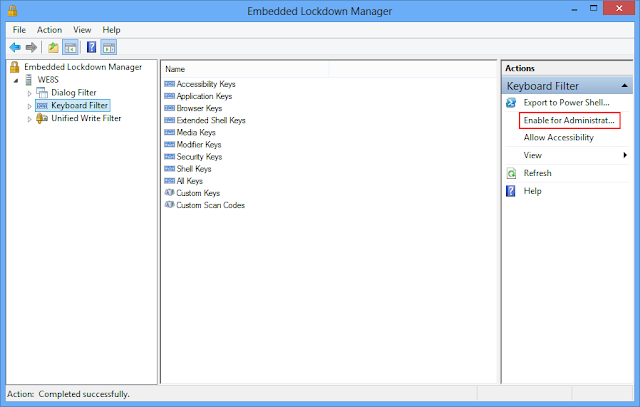Toggle the Show/Hide Action Pane icon
Viewport: 640px width, 407px height.
coord(109,47)
